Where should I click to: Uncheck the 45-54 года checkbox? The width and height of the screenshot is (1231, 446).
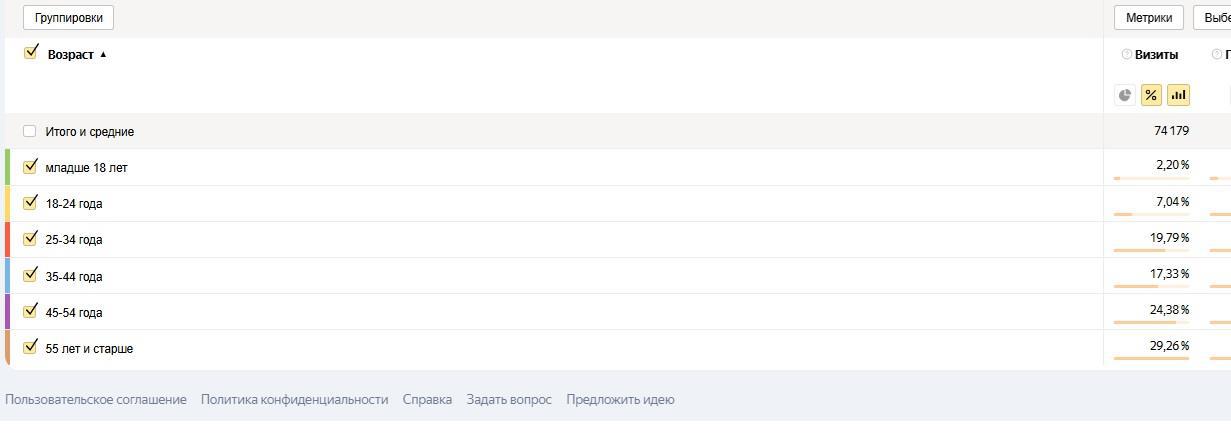tap(30, 311)
